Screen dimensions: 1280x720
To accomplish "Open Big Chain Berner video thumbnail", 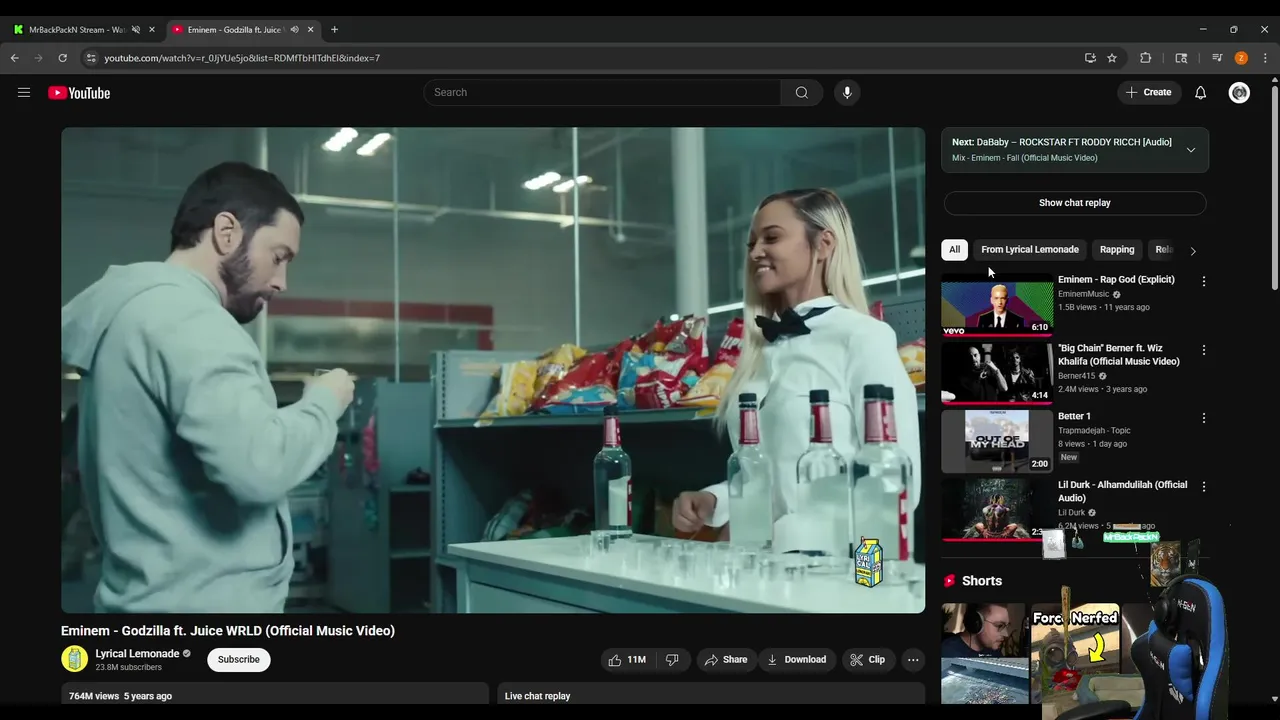I will pyautogui.click(x=997, y=373).
